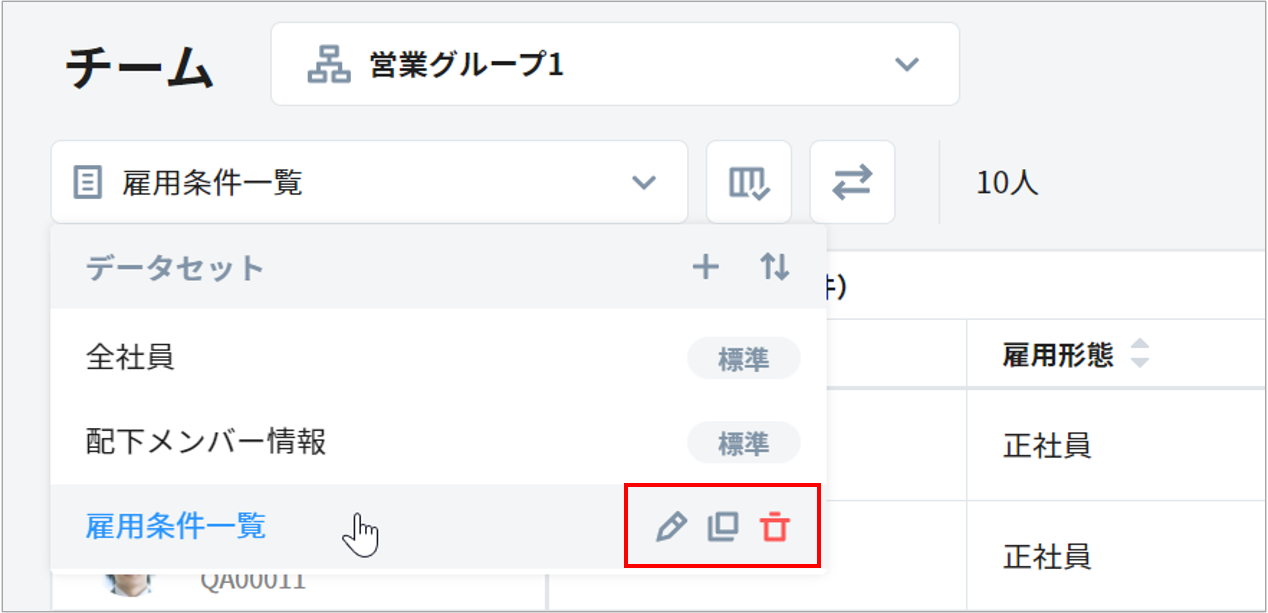This screenshot has height=613, width=1268.
Task: Click the duplicate dataset icon
Action: (x=722, y=527)
